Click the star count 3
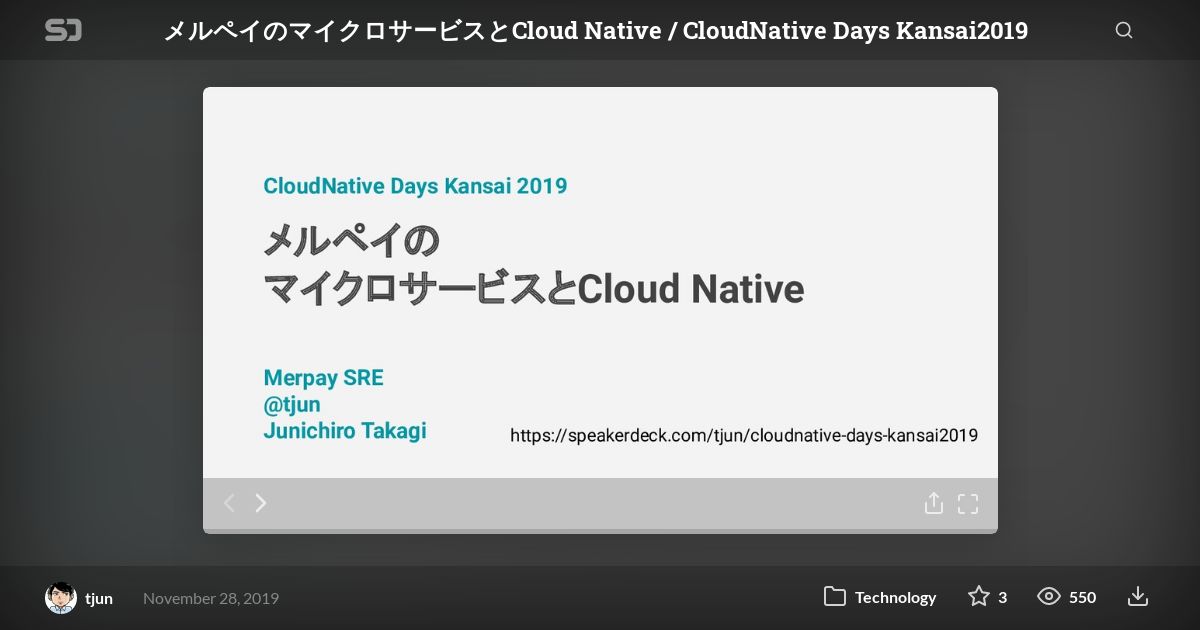The width and height of the screenshot is (1200, 630). pos(1002,597)
